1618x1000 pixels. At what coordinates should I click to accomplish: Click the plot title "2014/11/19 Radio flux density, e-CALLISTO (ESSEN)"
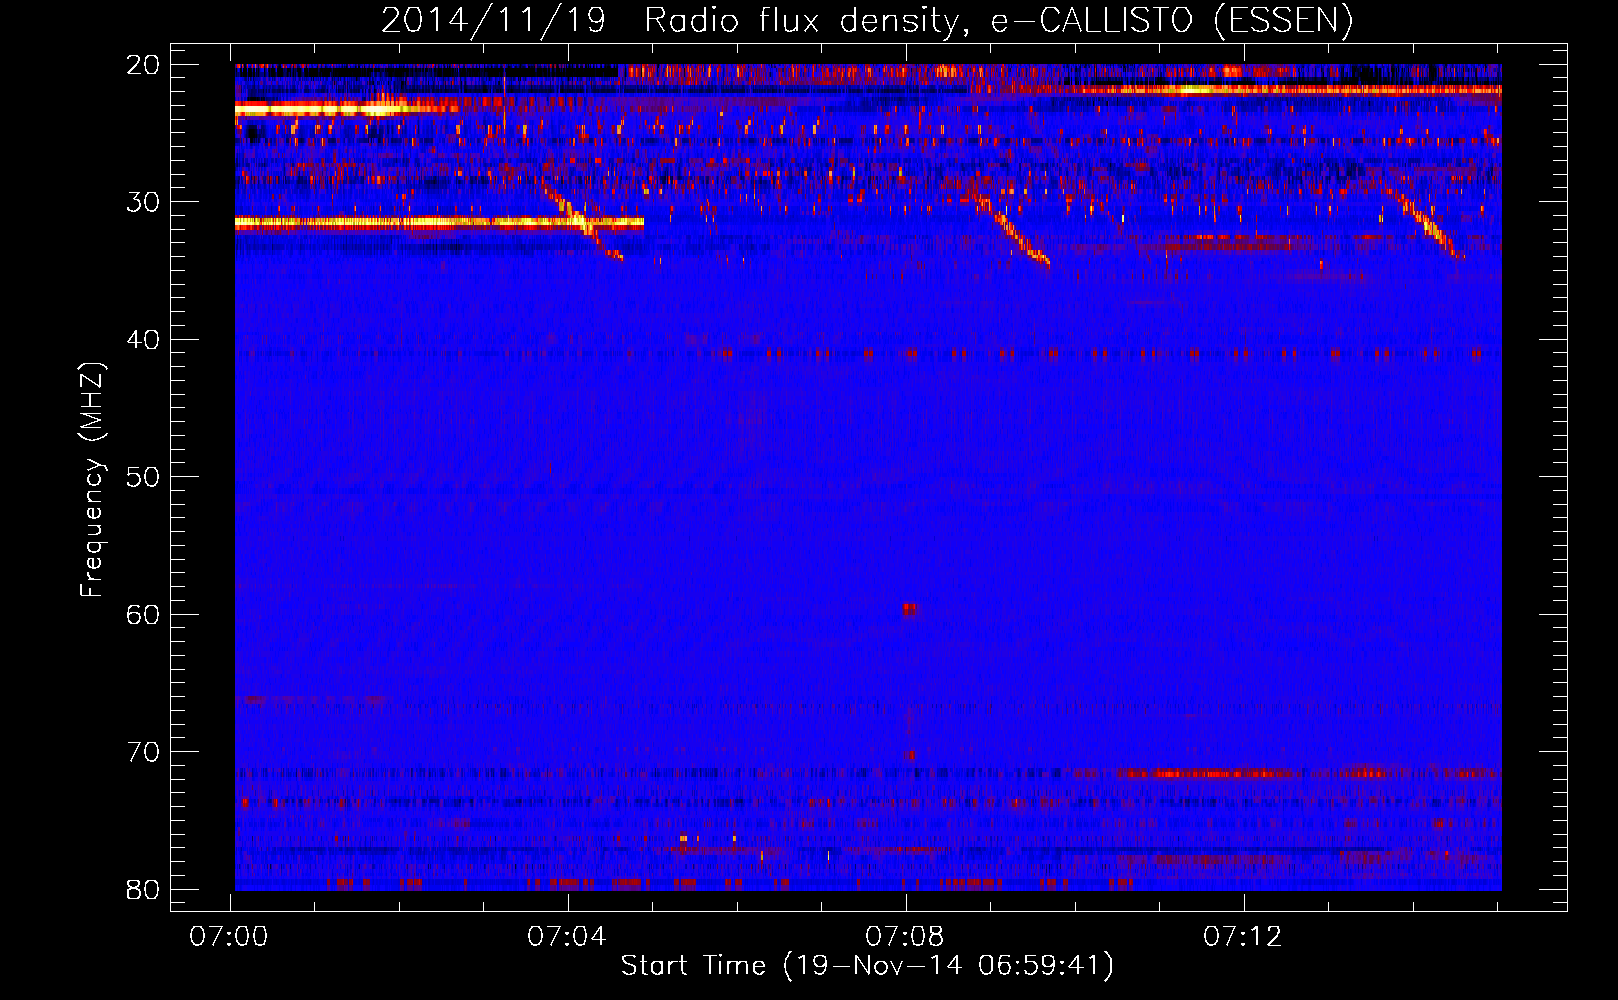point(867,20)
